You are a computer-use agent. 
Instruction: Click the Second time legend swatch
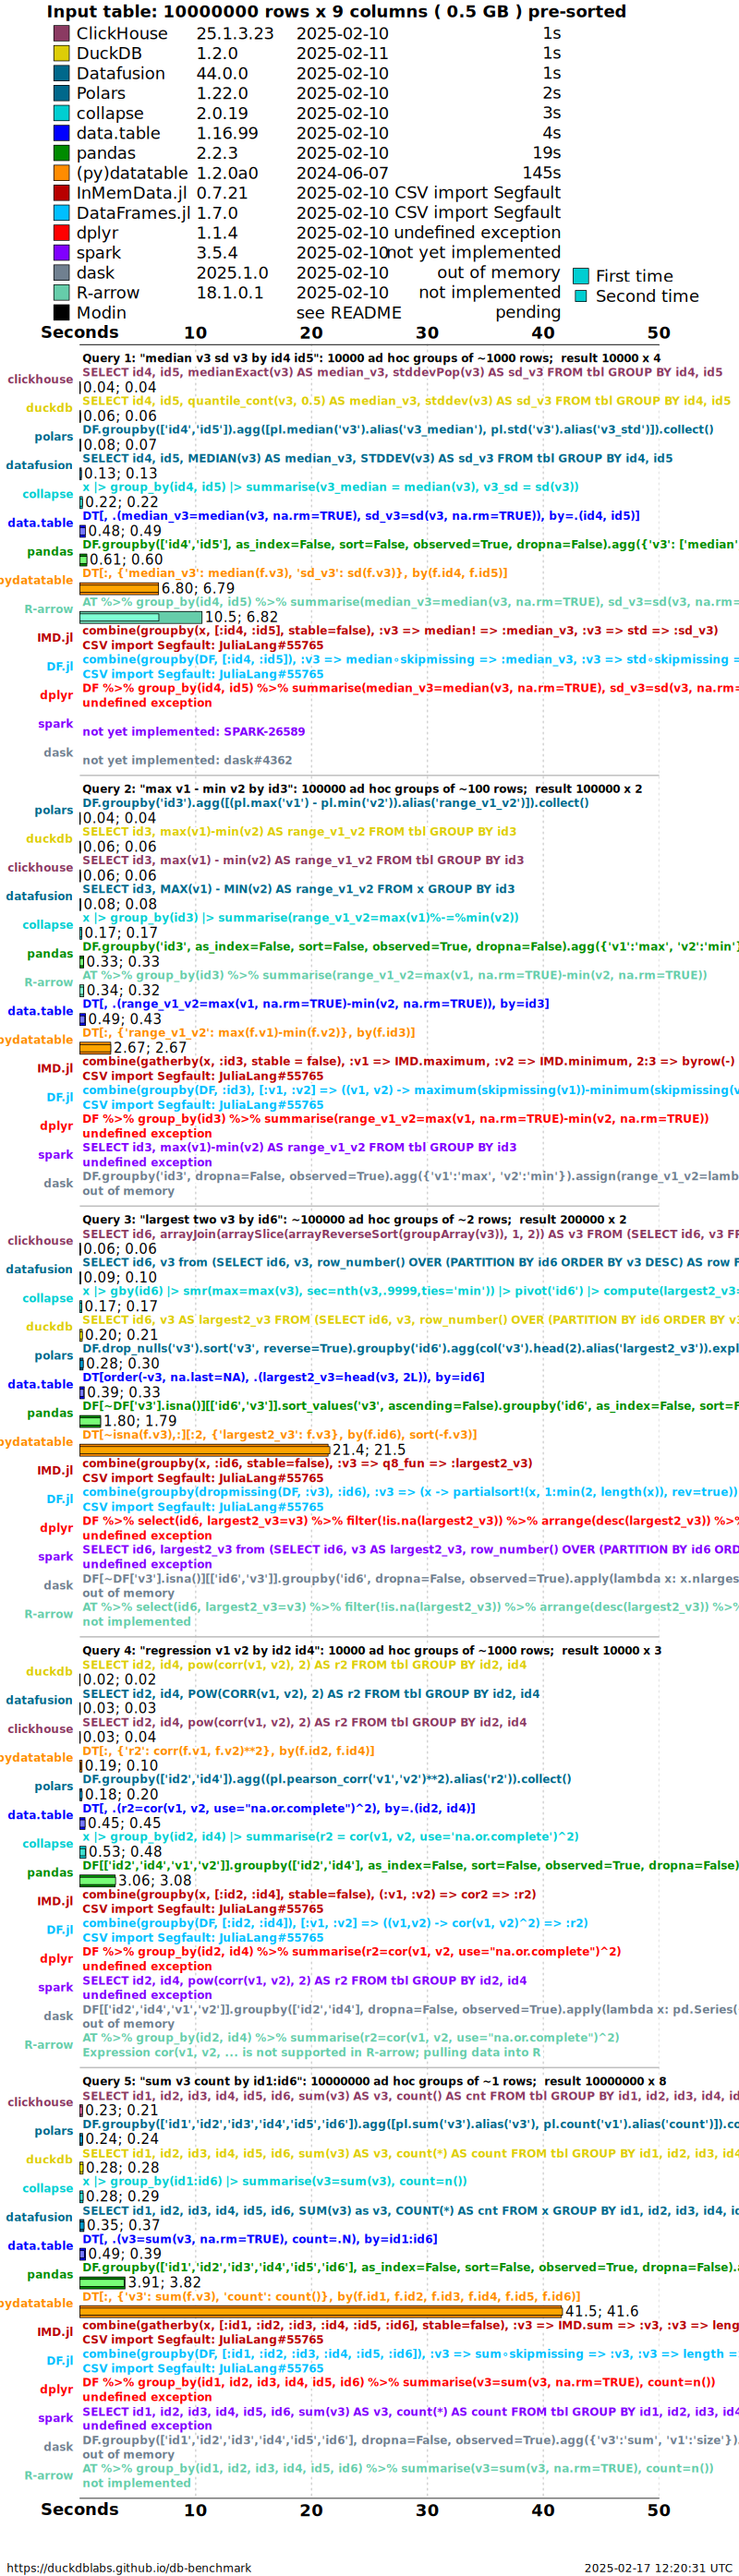(580, 296)
